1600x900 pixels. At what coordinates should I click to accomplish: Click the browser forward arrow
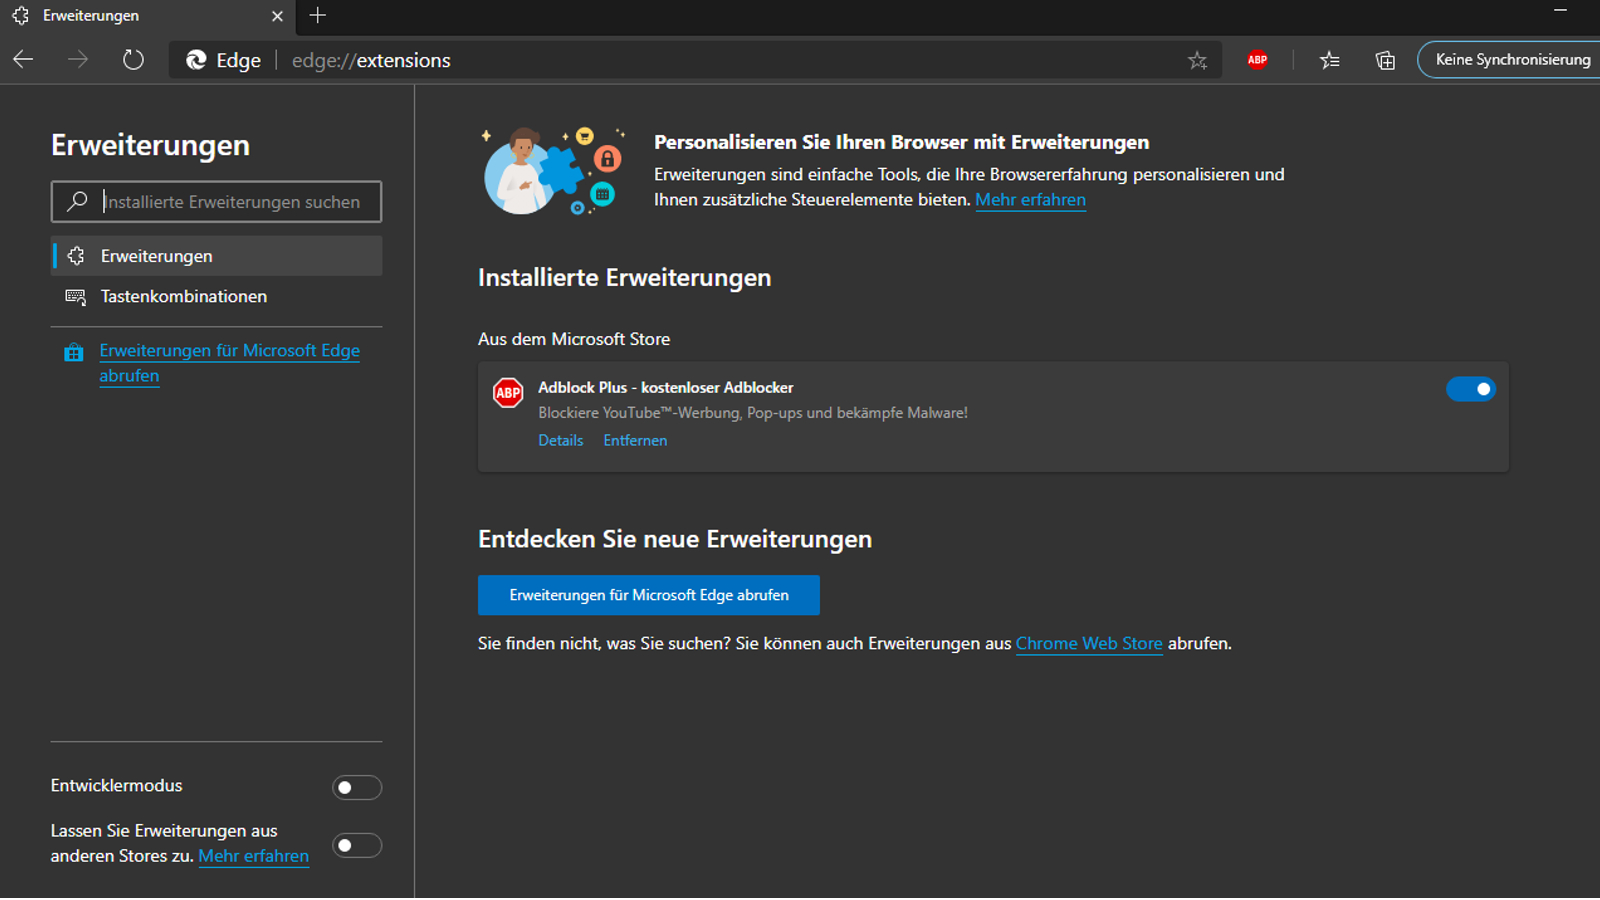(x=77, y=60)
